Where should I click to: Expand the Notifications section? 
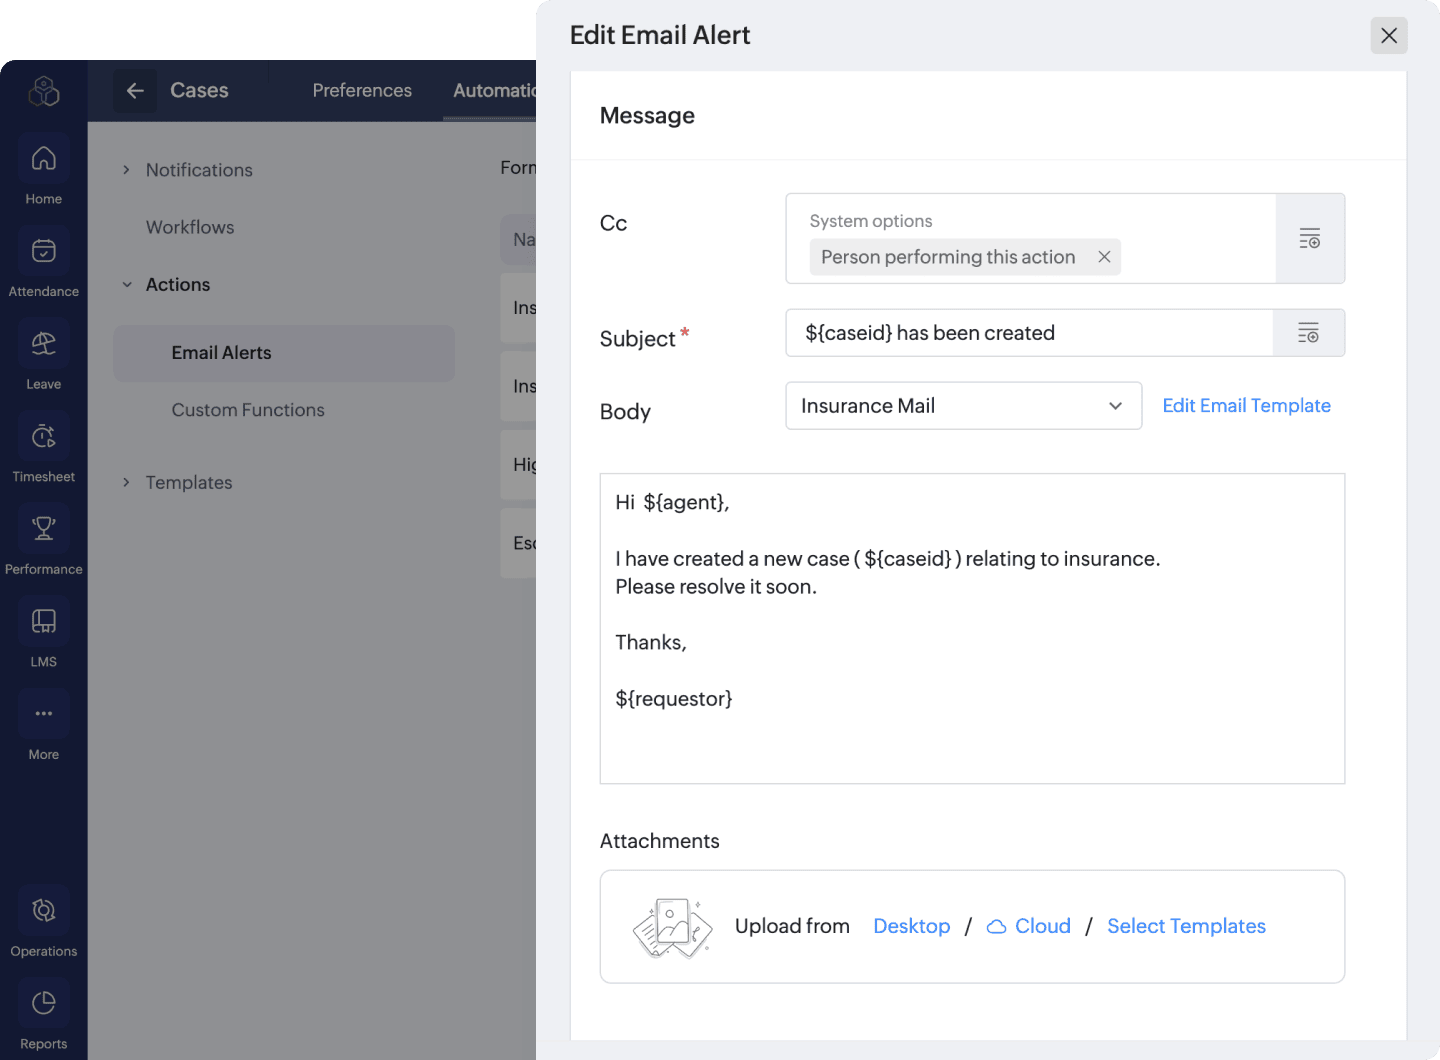[126, 170]
